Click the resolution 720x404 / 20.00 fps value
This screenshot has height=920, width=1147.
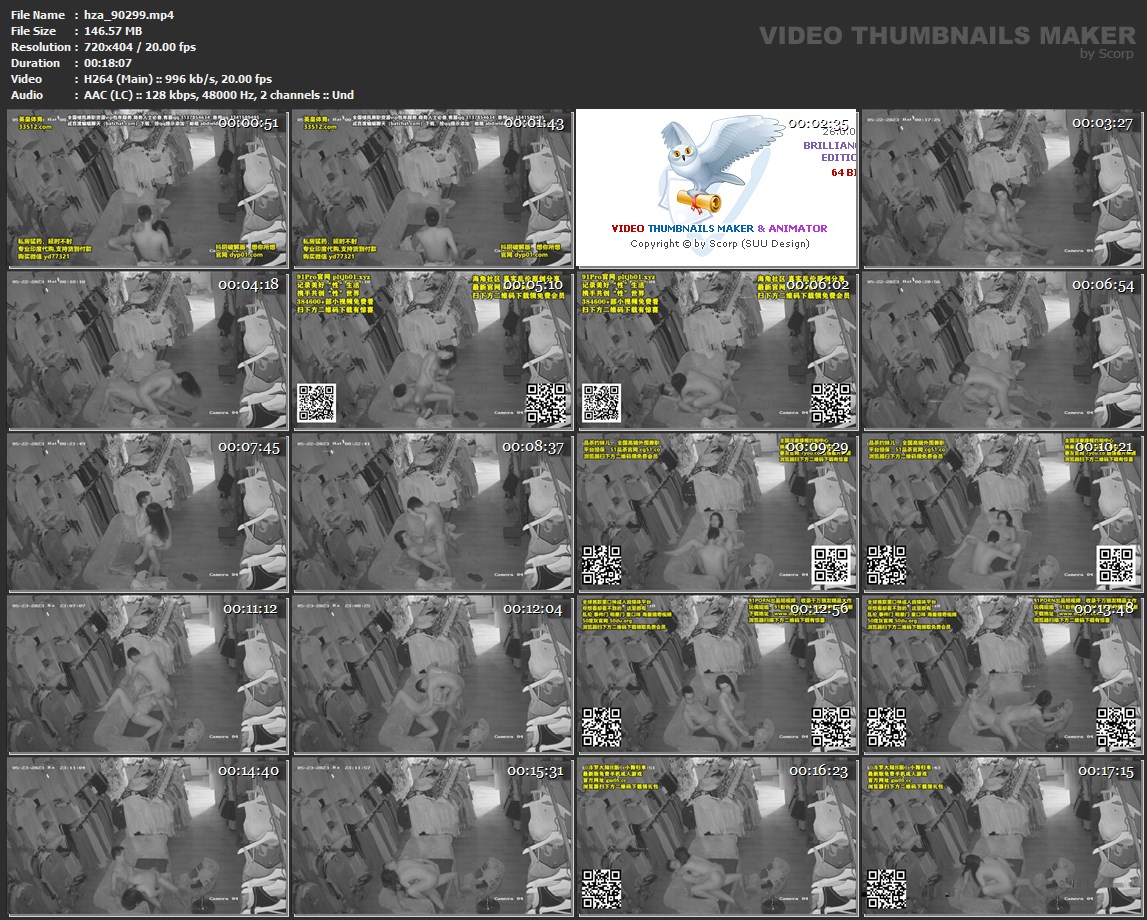click(x=140, y=47)
